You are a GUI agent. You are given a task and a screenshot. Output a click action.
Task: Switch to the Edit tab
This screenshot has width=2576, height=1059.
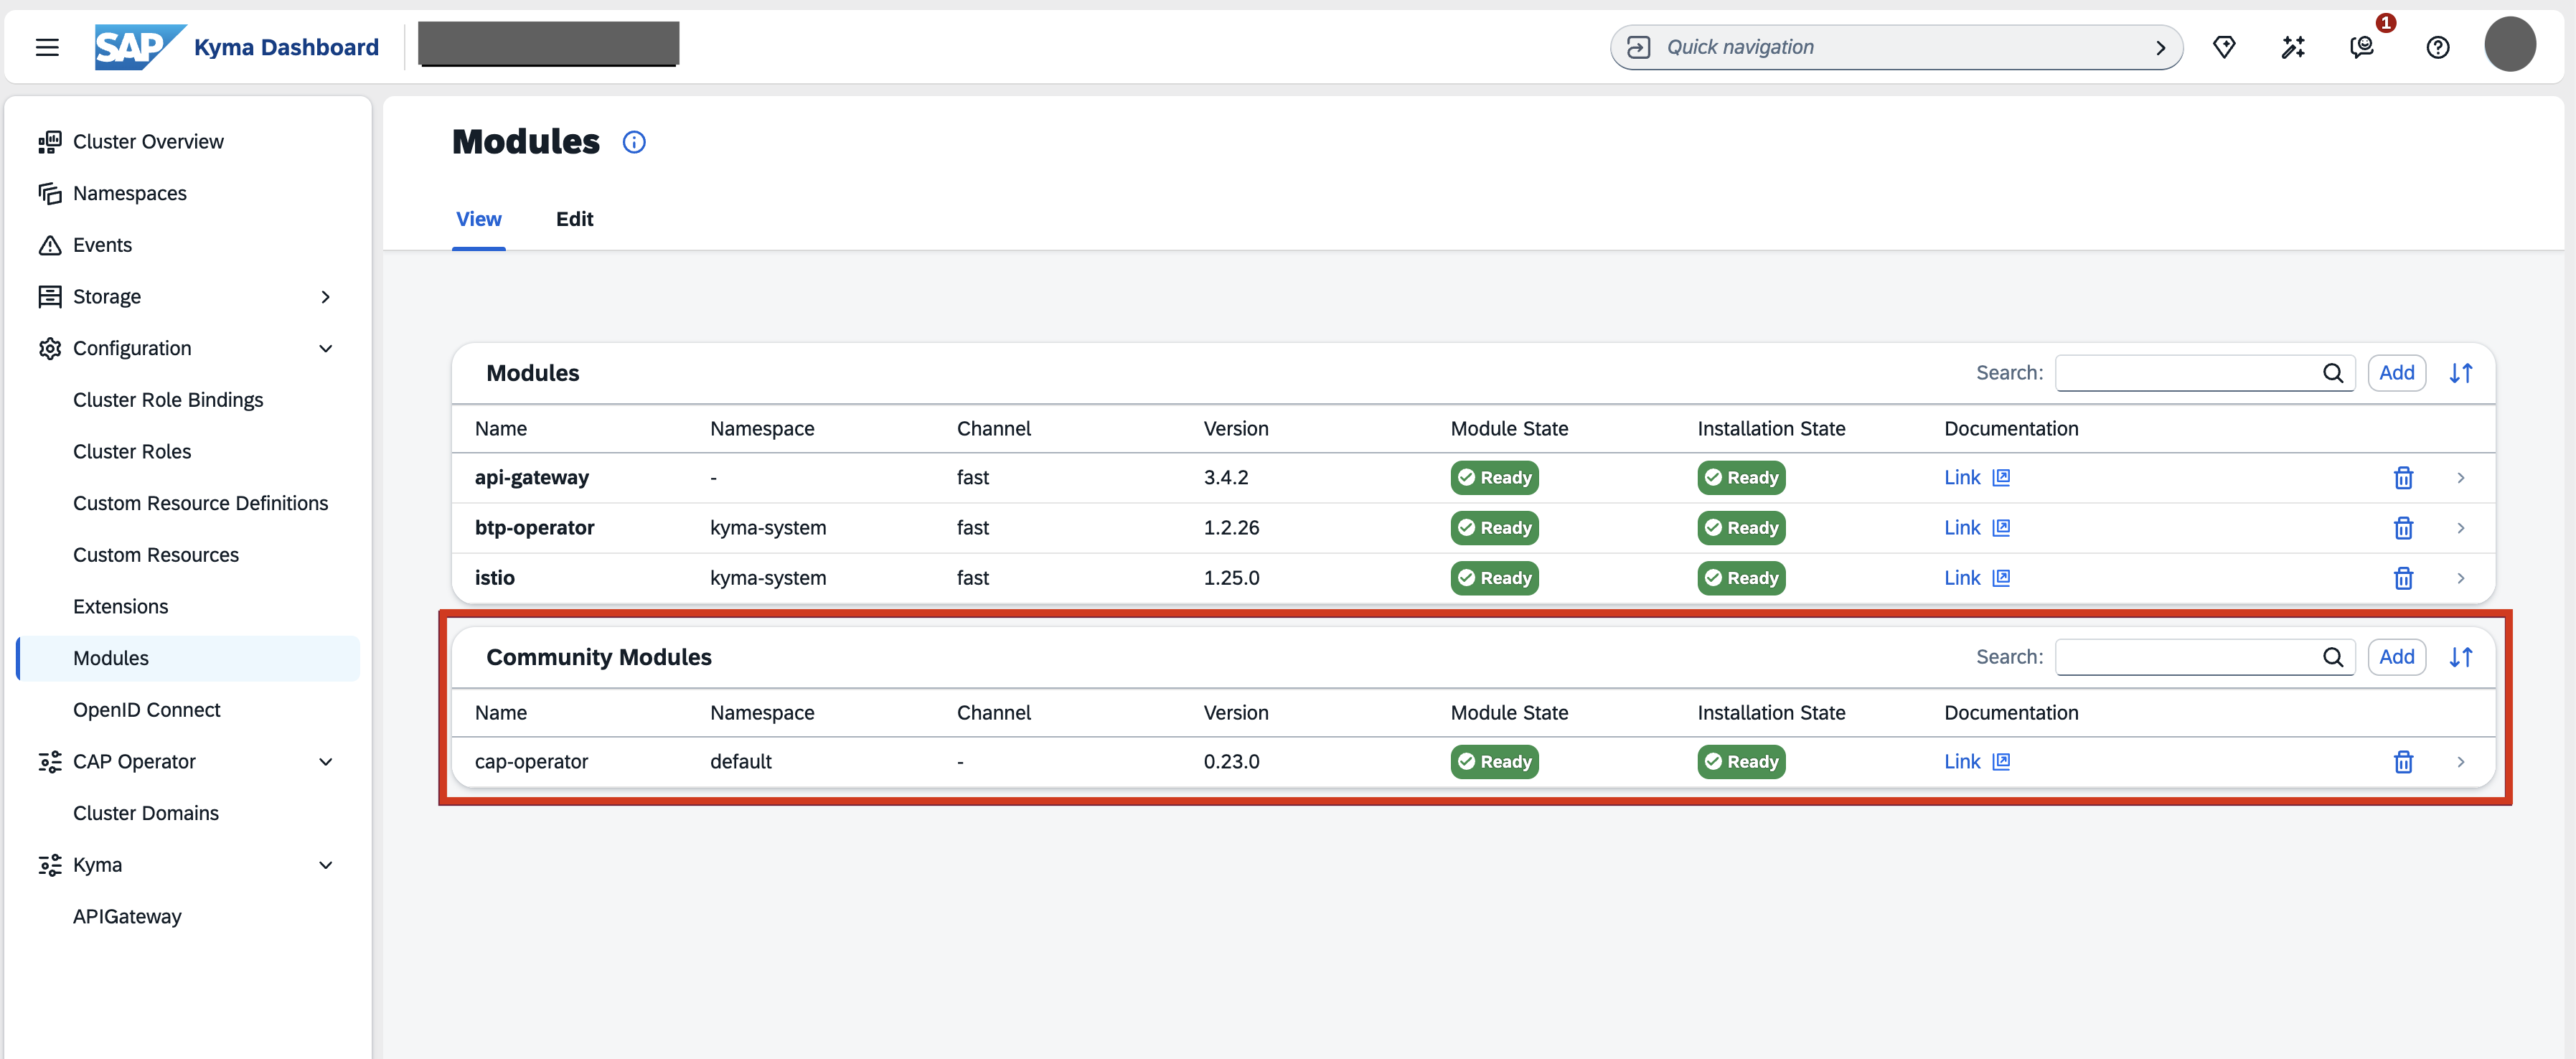(575, 219)
